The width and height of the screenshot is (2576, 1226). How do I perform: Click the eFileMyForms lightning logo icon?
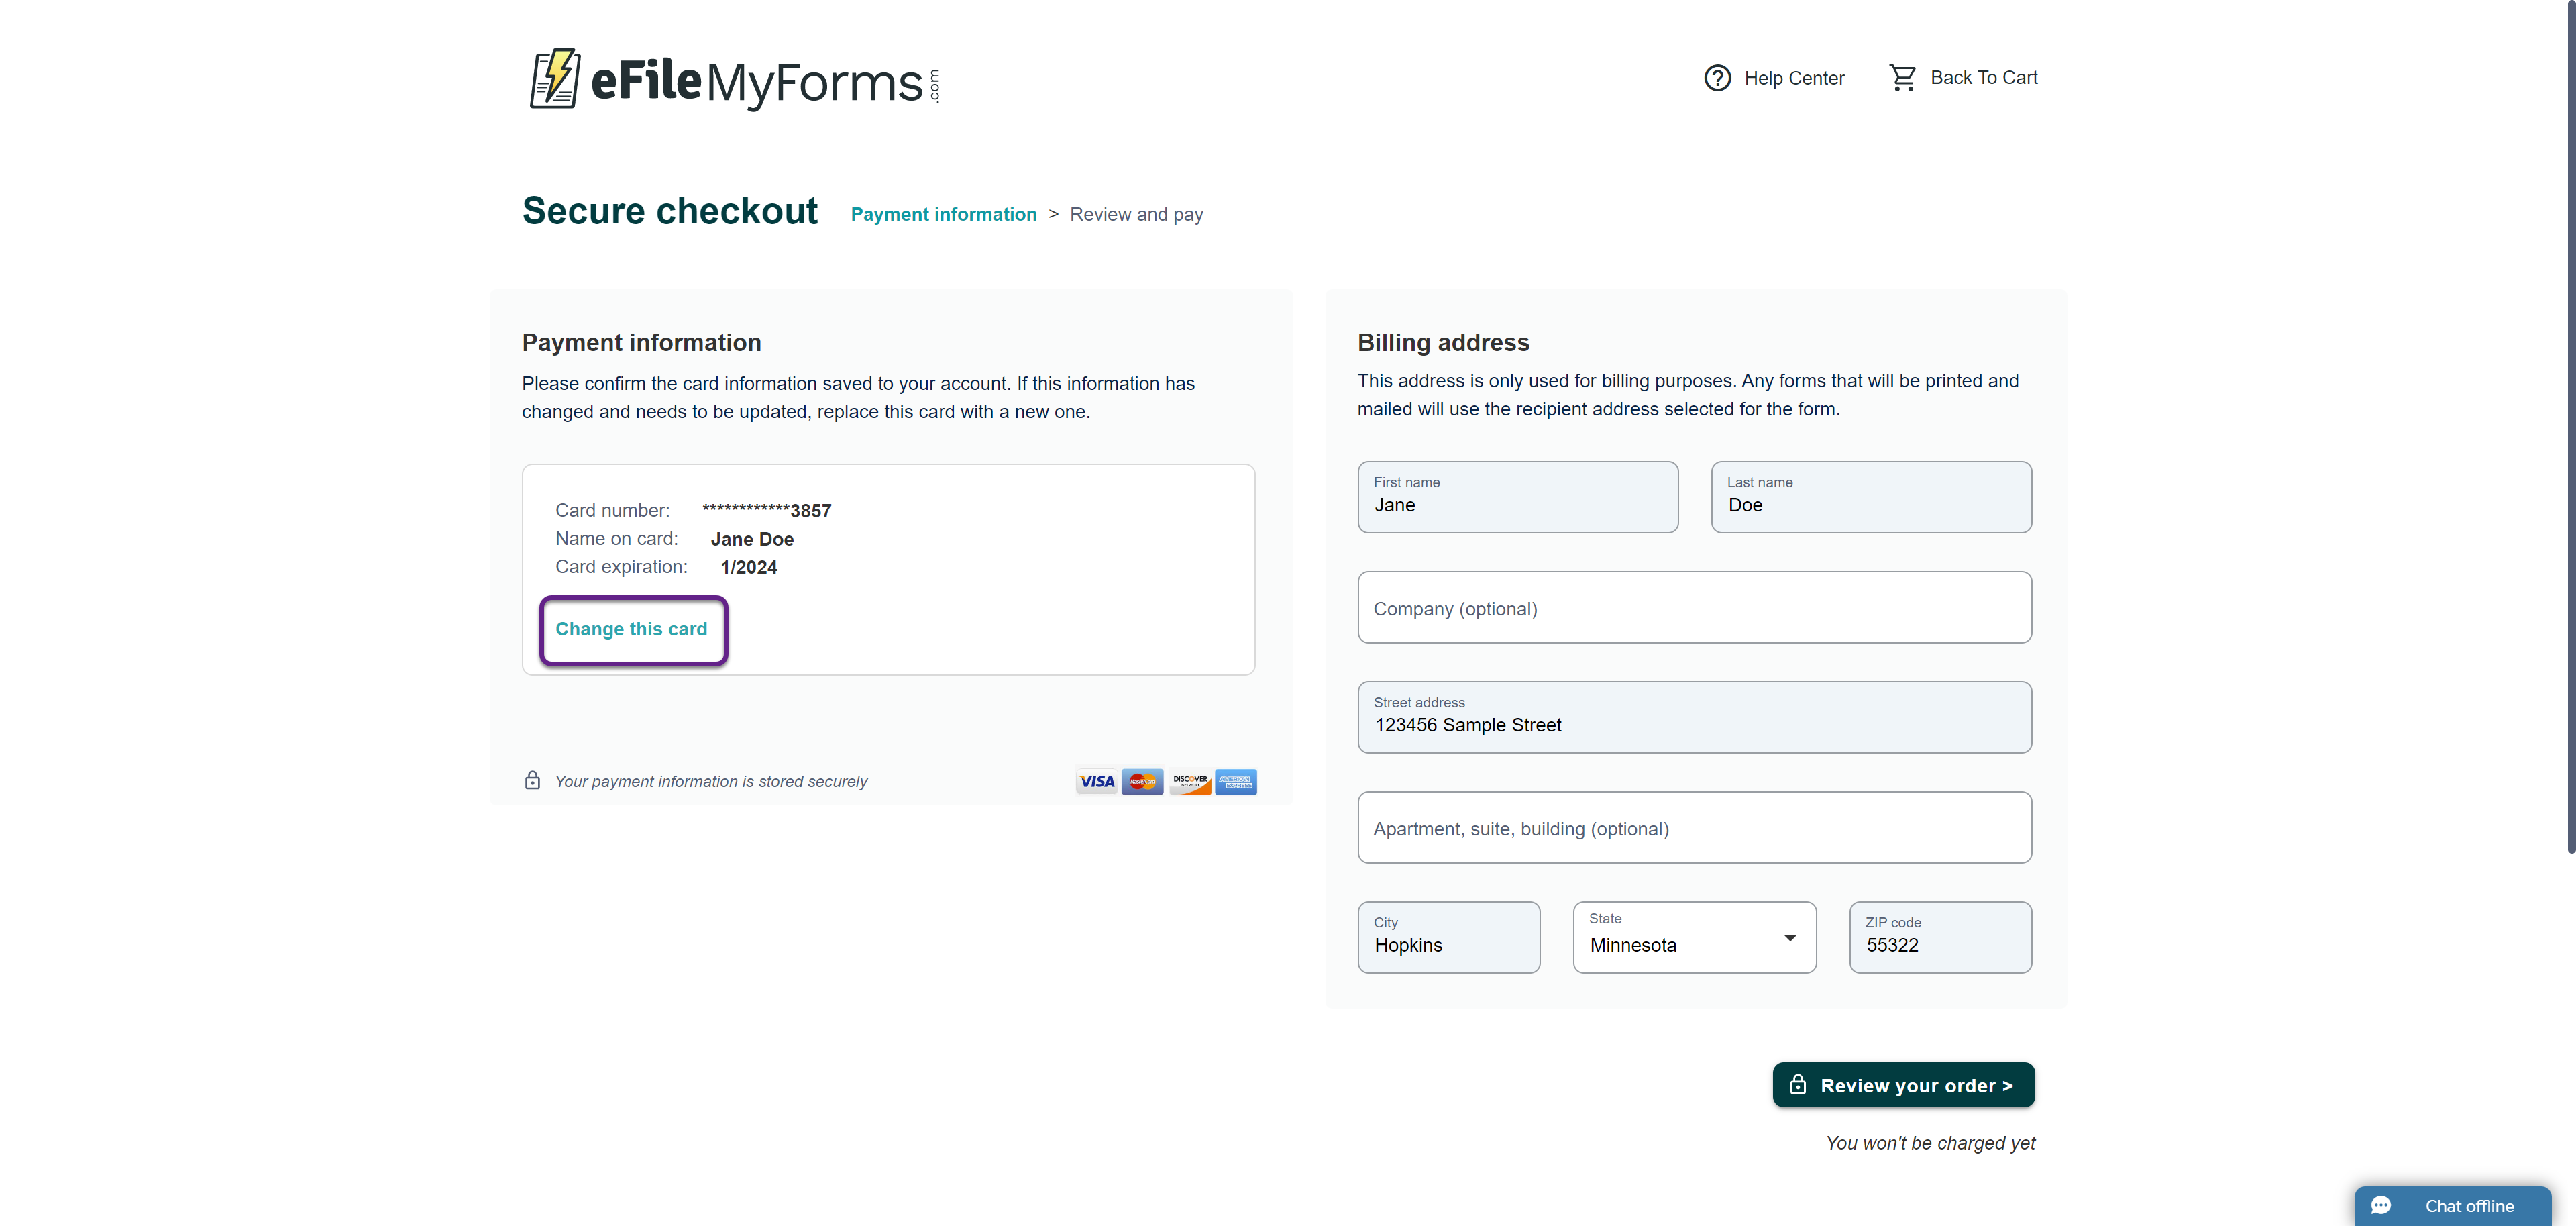pos(554,78)
